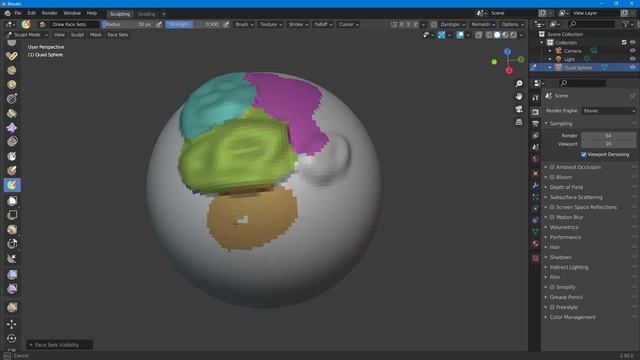This screenshot has height=360, width=640.
Task: Open the Window menu
Action: pos(72,13)
